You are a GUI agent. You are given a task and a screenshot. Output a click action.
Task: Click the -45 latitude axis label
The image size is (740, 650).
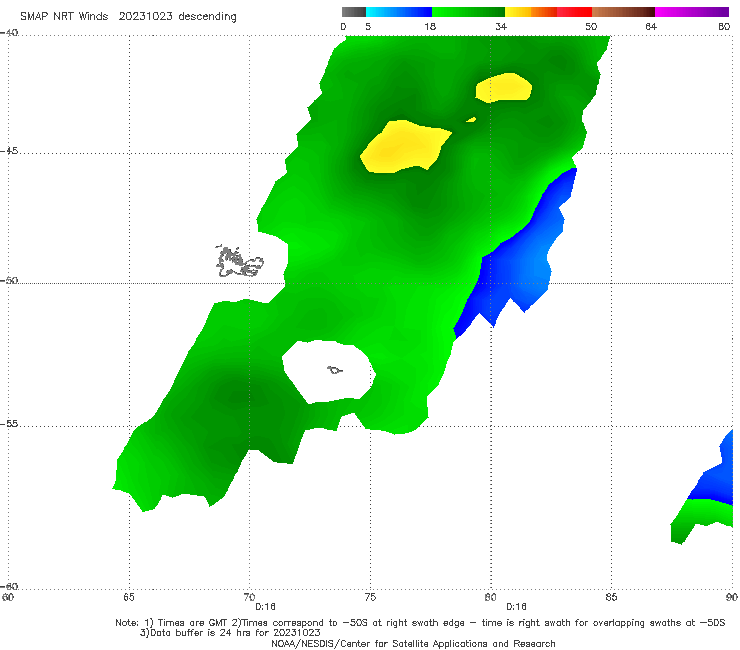pyautogui.click(x=9, y=151)
